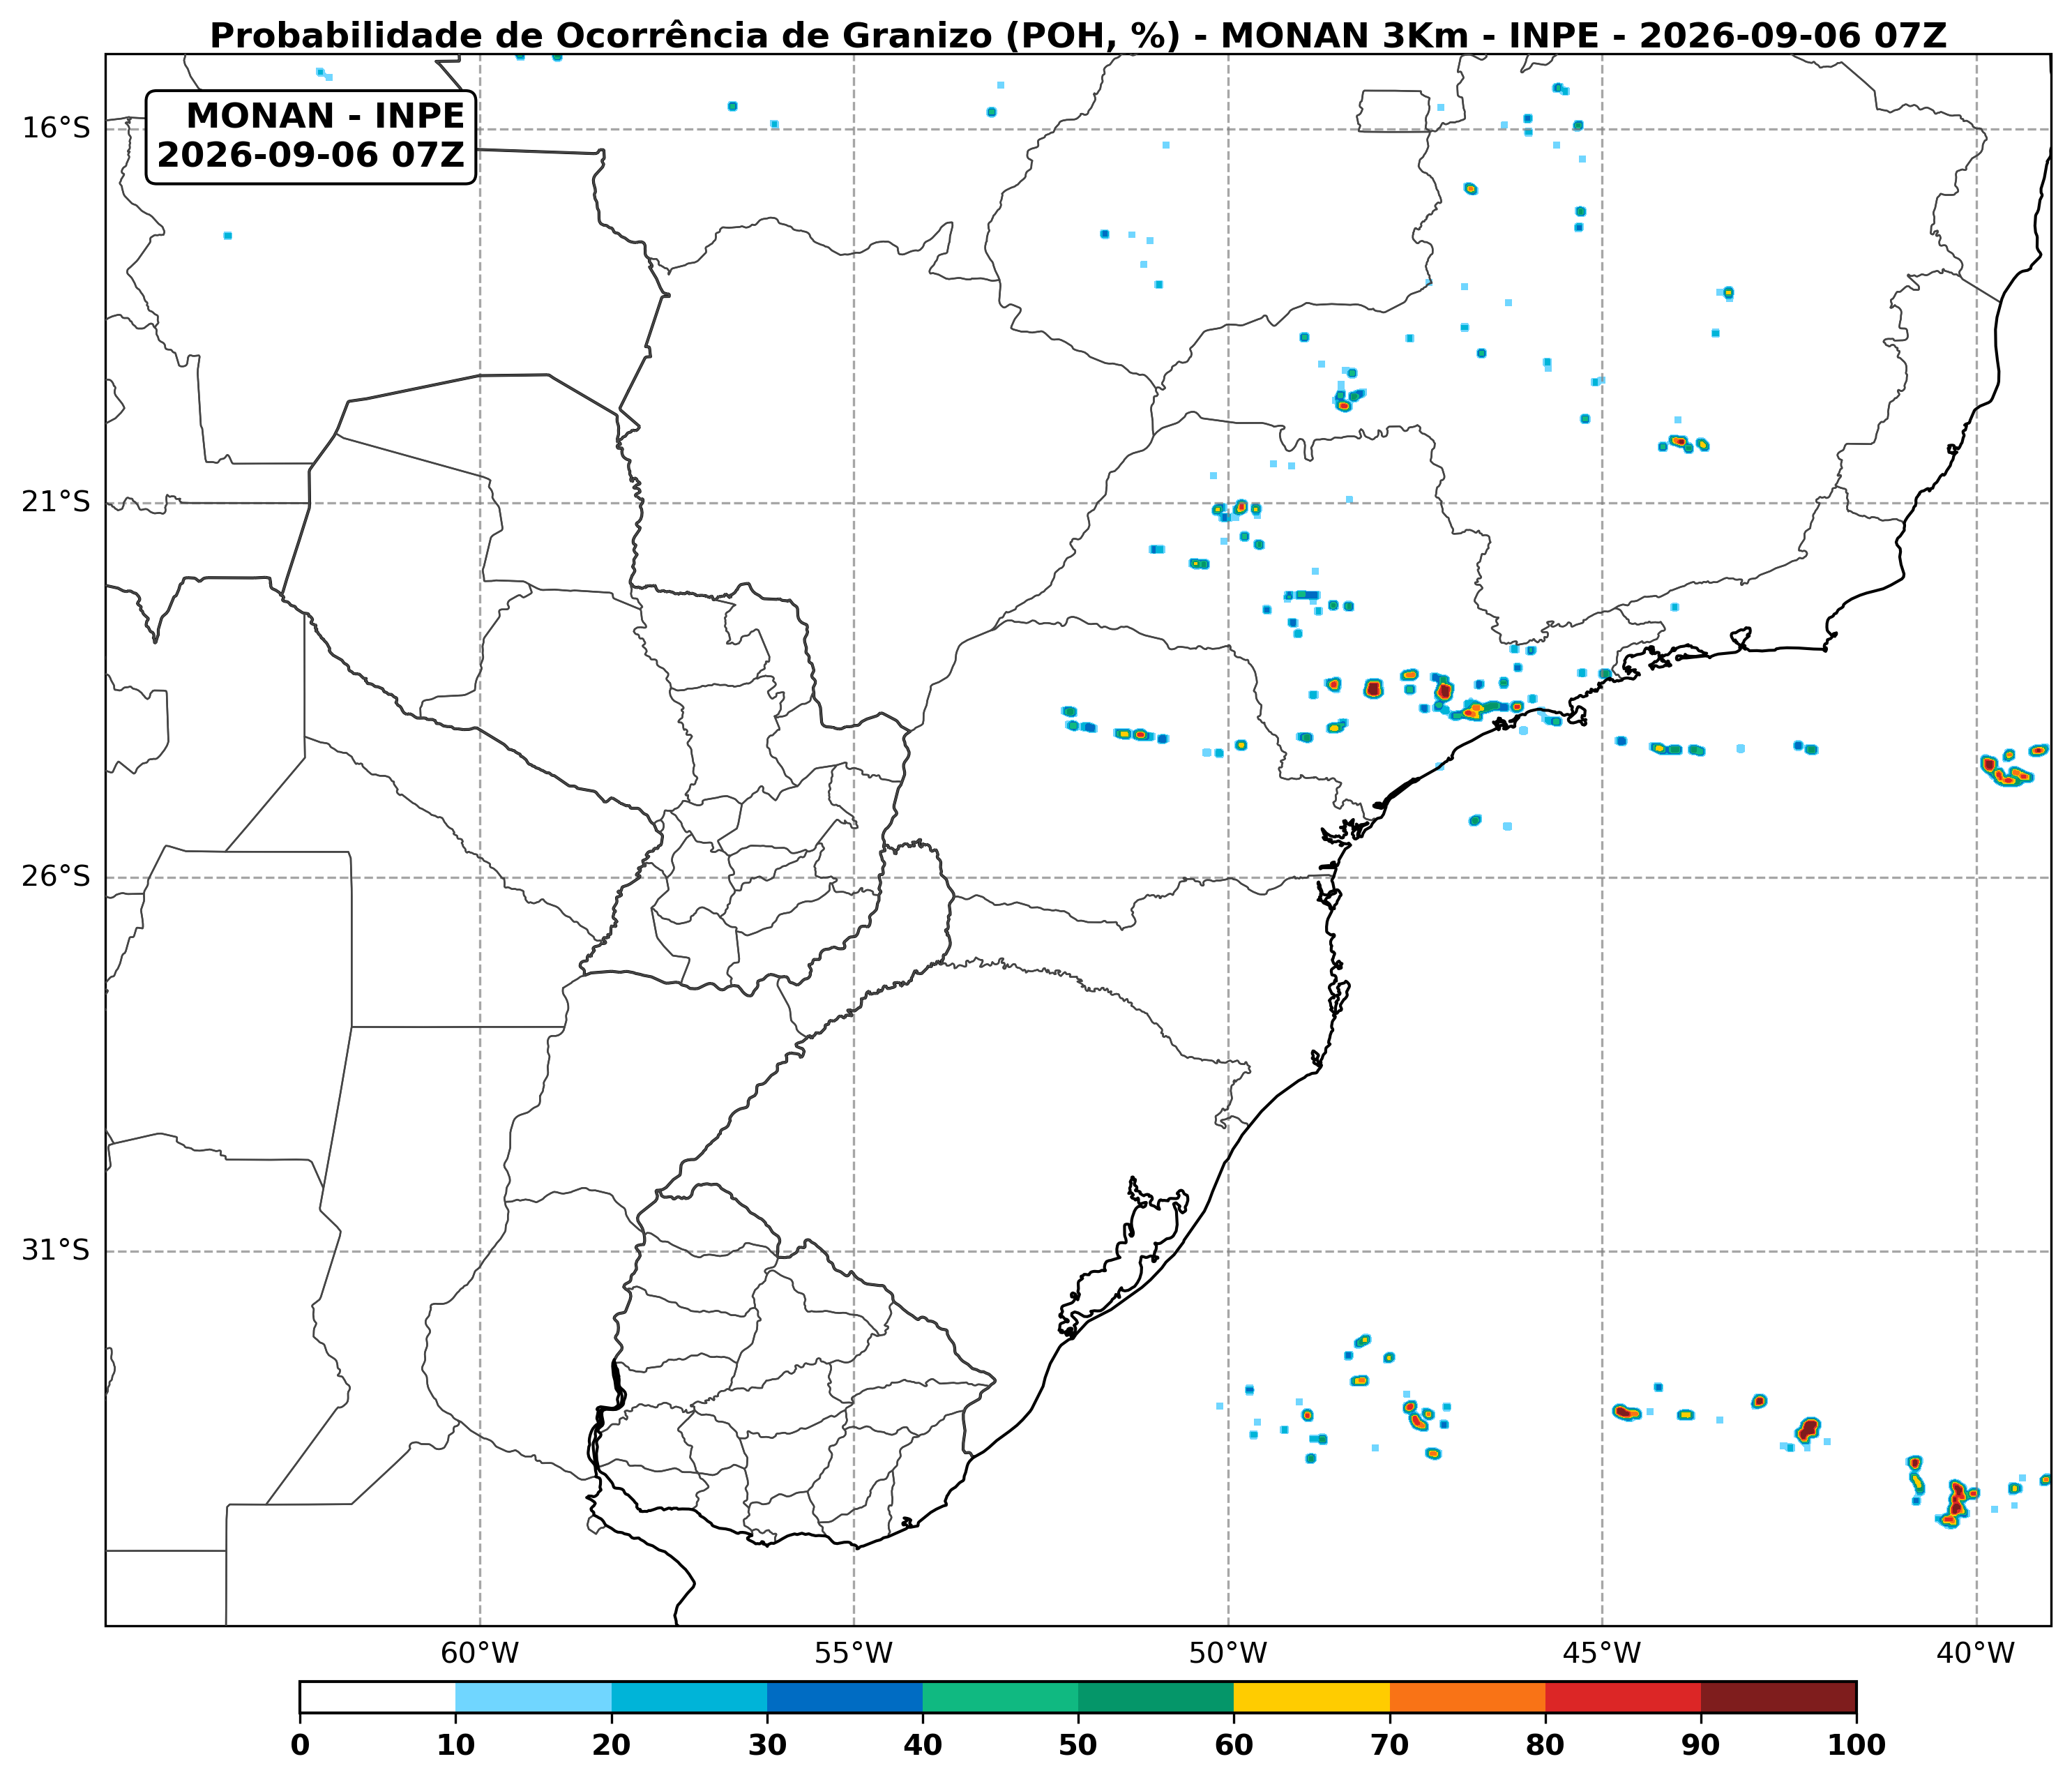The width and height of the screenshot is (2072, 1782).
Task: Click the yellow 60-70 colorbar segment
Action: [x=1312, y=1696]
